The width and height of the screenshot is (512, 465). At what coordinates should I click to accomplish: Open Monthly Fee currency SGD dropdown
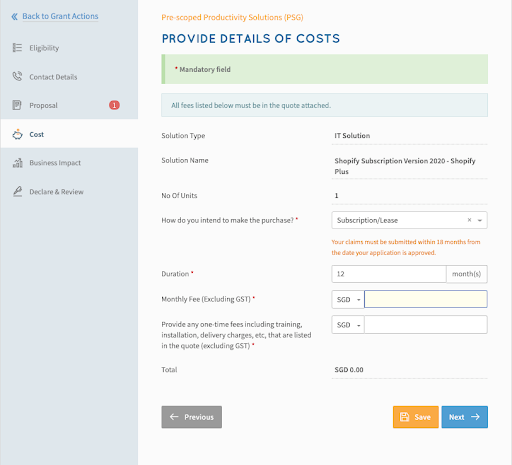click(348, 299)
